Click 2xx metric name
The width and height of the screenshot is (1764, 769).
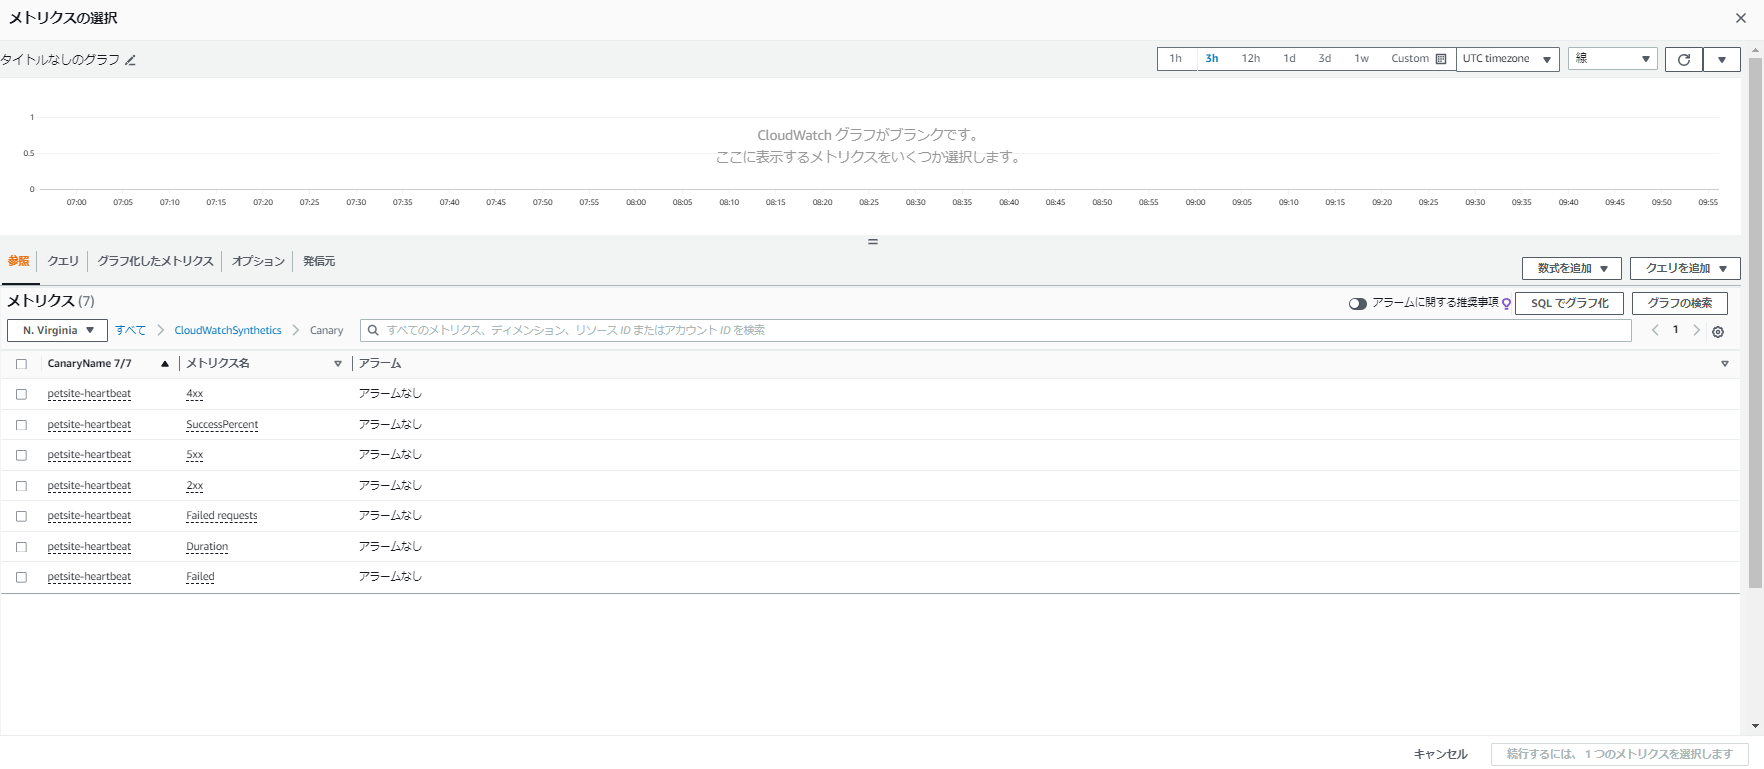coord(195,486)
